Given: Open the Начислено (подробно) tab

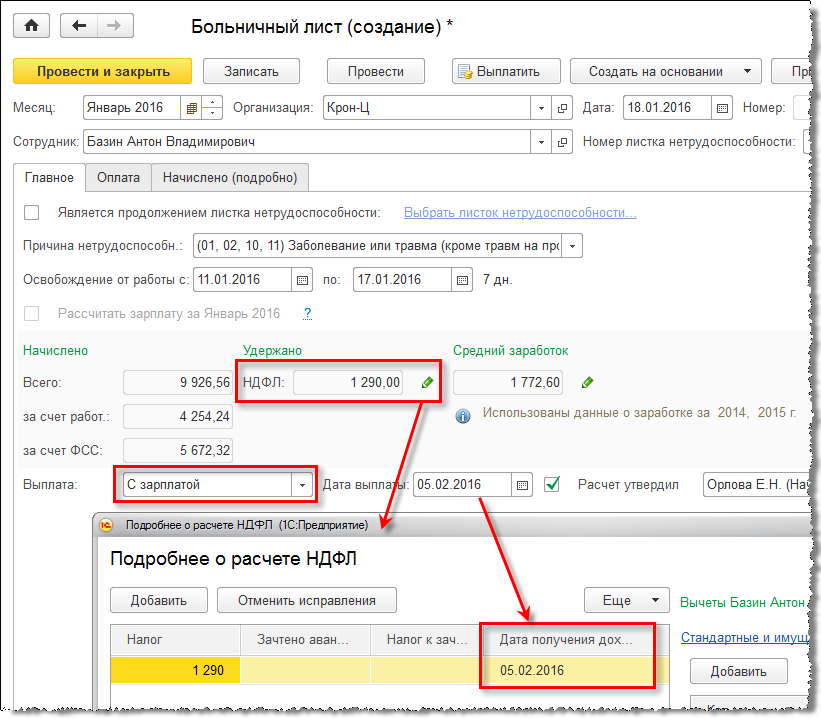Looking at the screenshot, I should click(x=230, y=177).
